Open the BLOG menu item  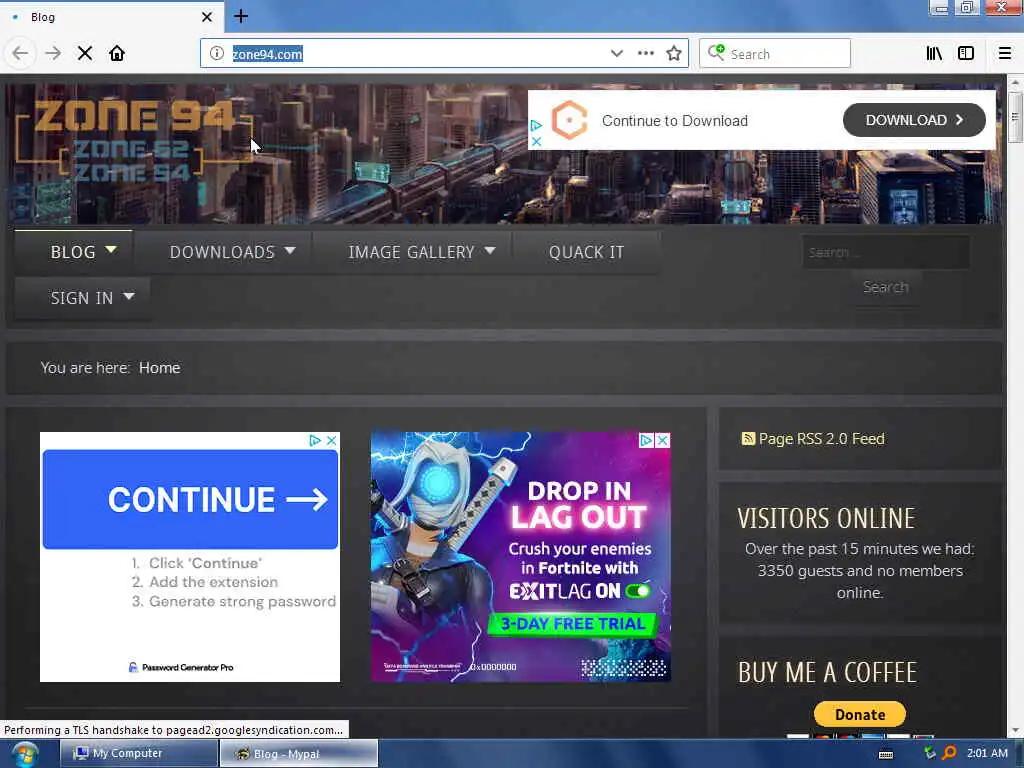73,252
